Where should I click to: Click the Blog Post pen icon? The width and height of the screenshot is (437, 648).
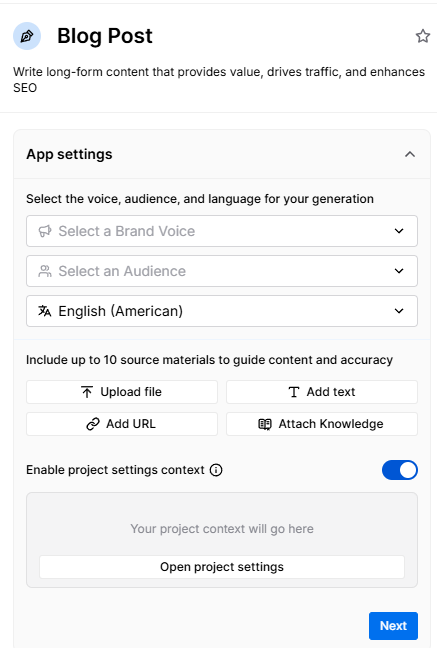27,36
